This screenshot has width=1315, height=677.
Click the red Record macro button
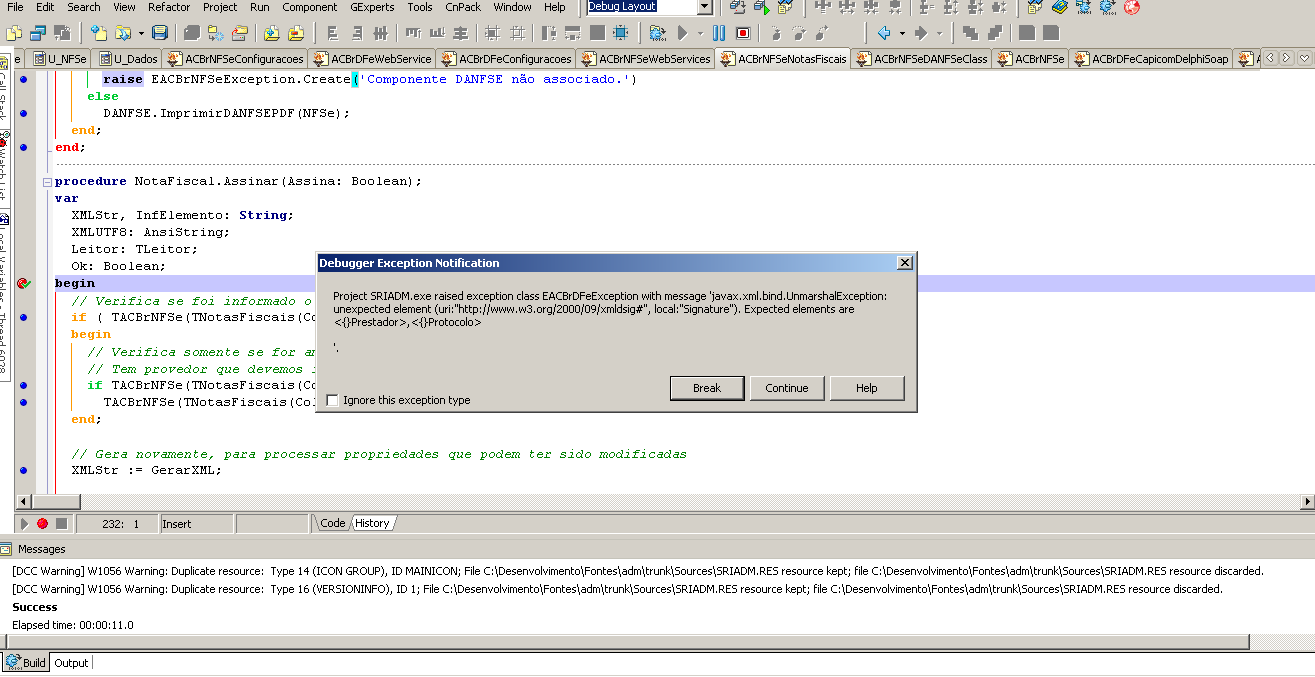[42, 523]
